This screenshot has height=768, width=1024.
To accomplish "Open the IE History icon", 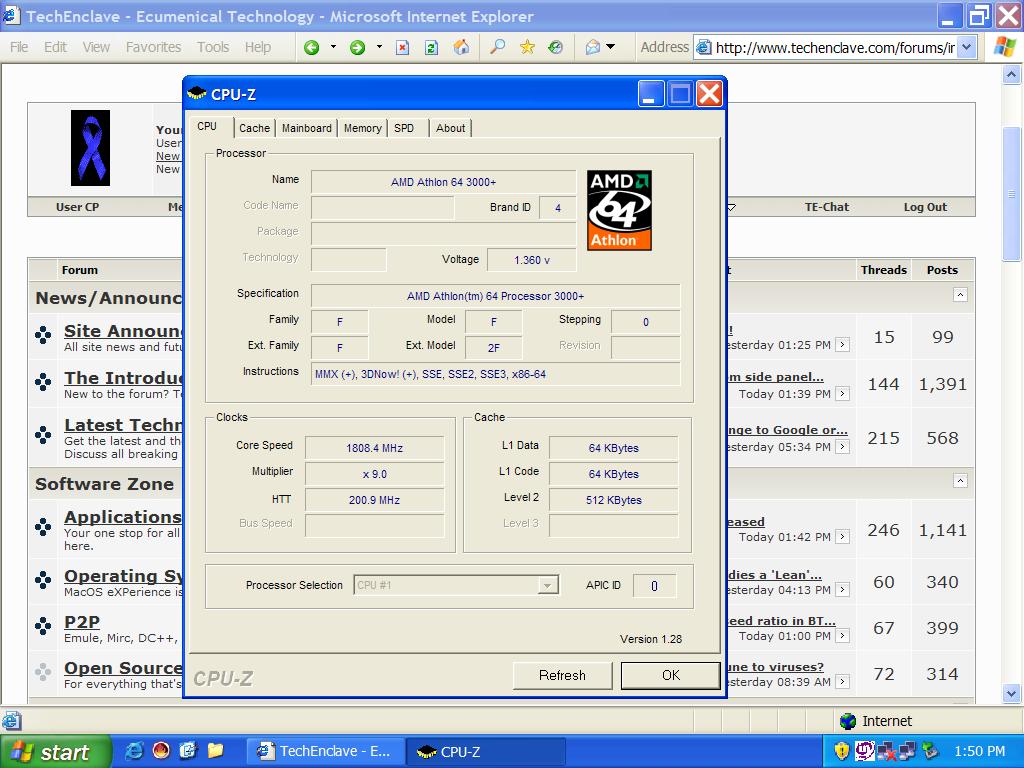I will pos(555,47).
